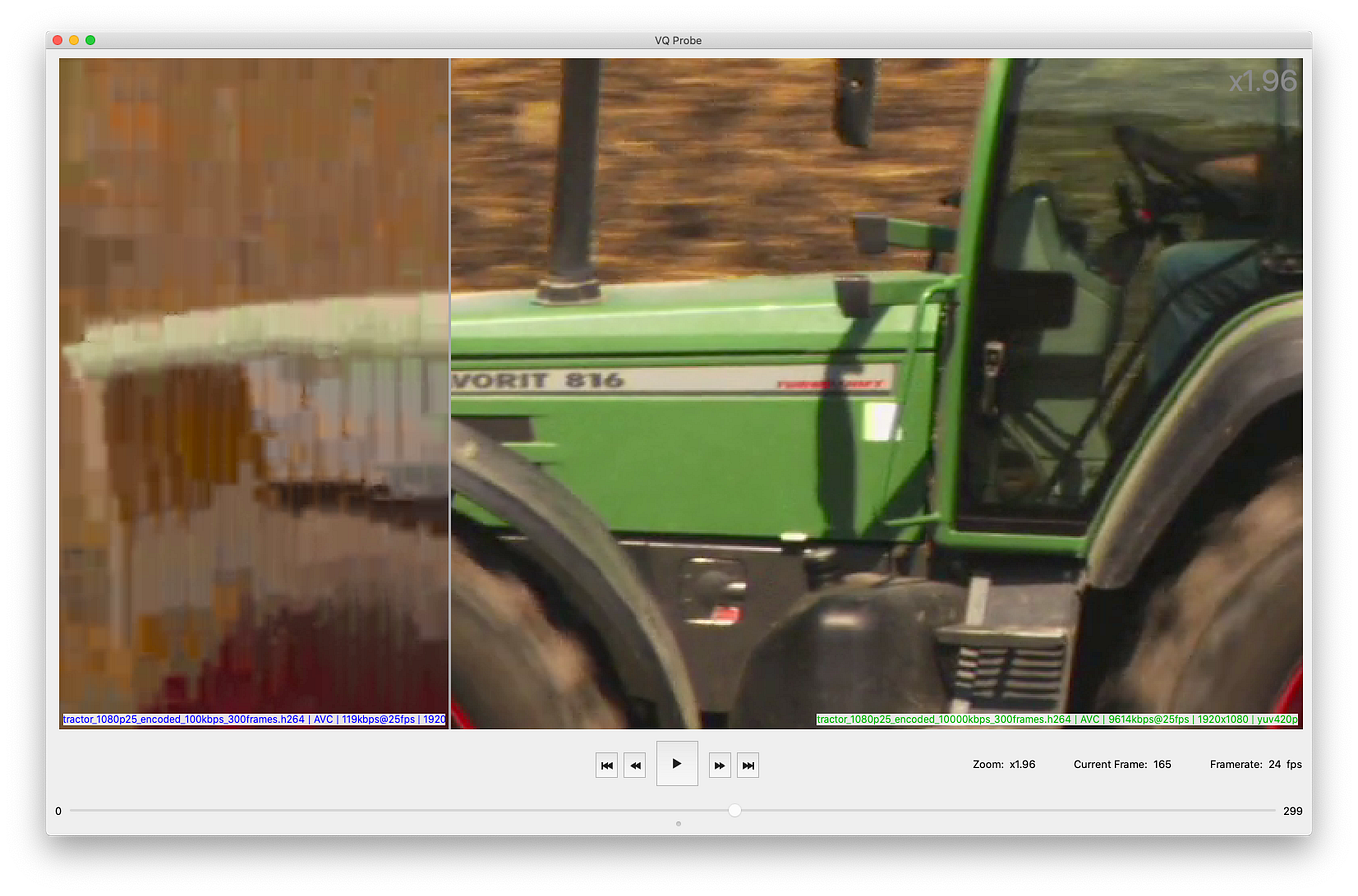This screenshot has width=1358, height=896.
Task: Click the Current Frame: 165 readout
Action: coord(1122,763)
